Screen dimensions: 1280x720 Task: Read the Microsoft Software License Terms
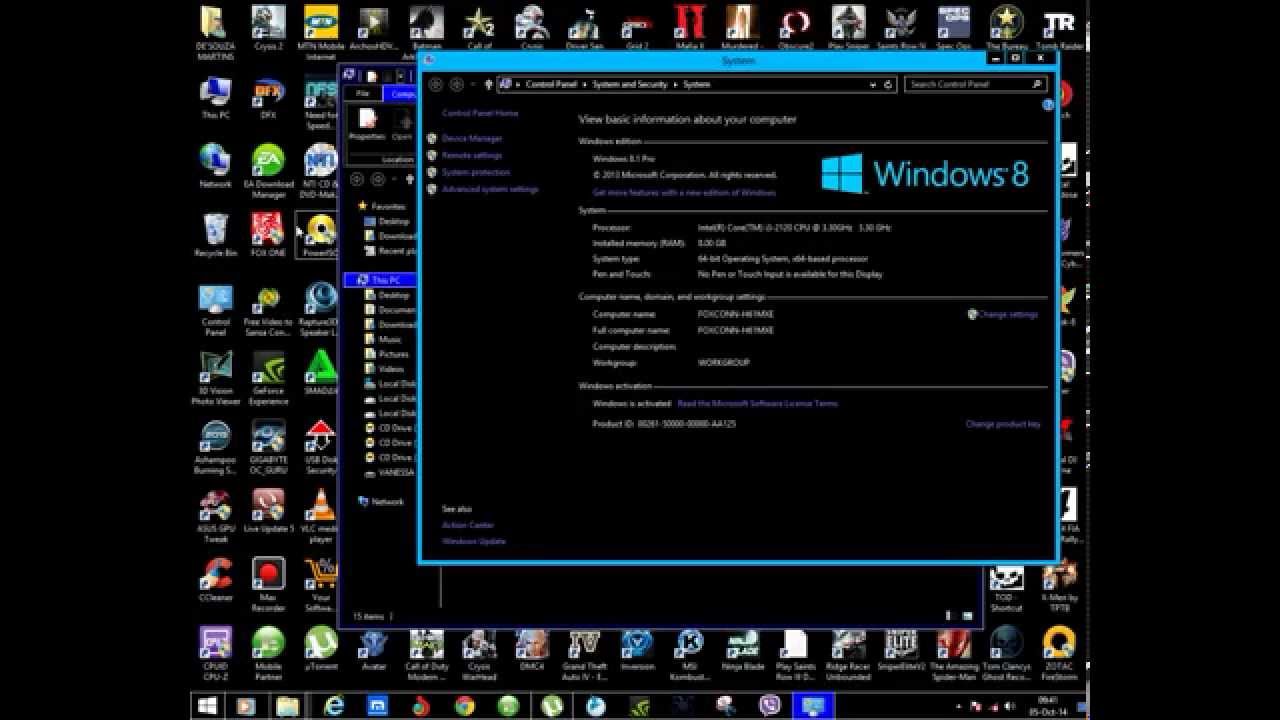(x=758, y=404)
